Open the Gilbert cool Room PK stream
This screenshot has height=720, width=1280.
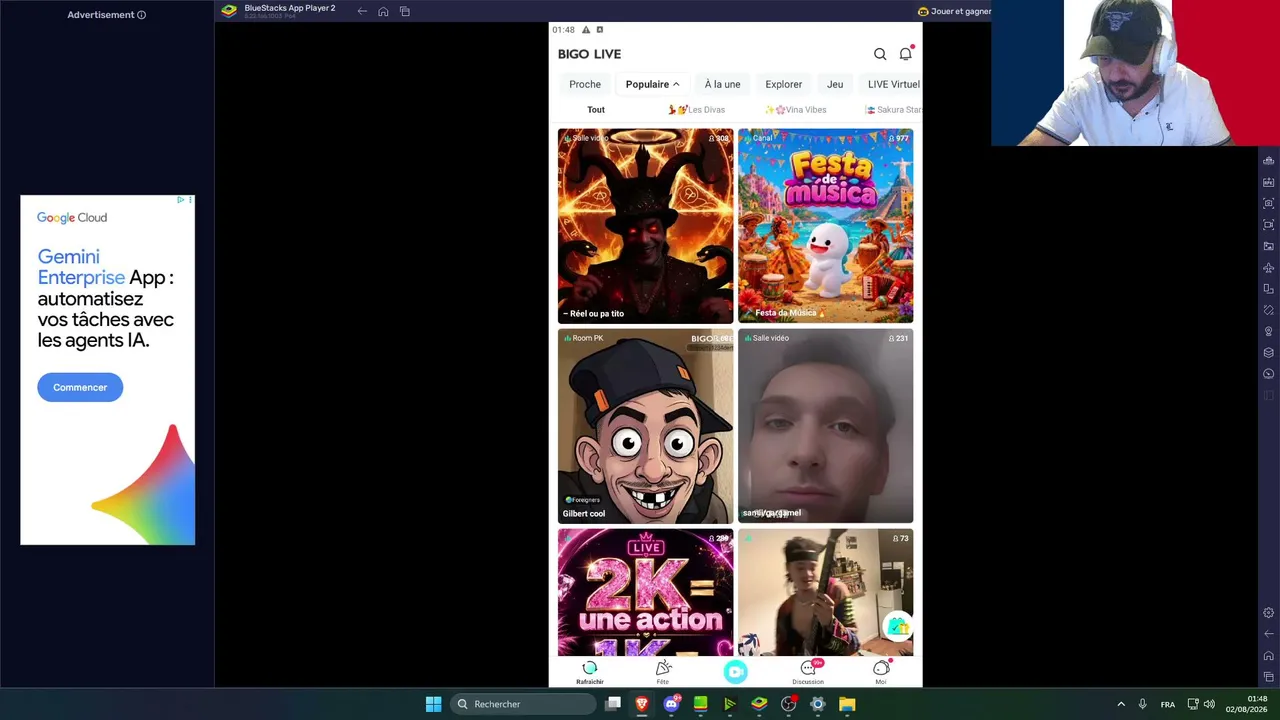[645, 426]
